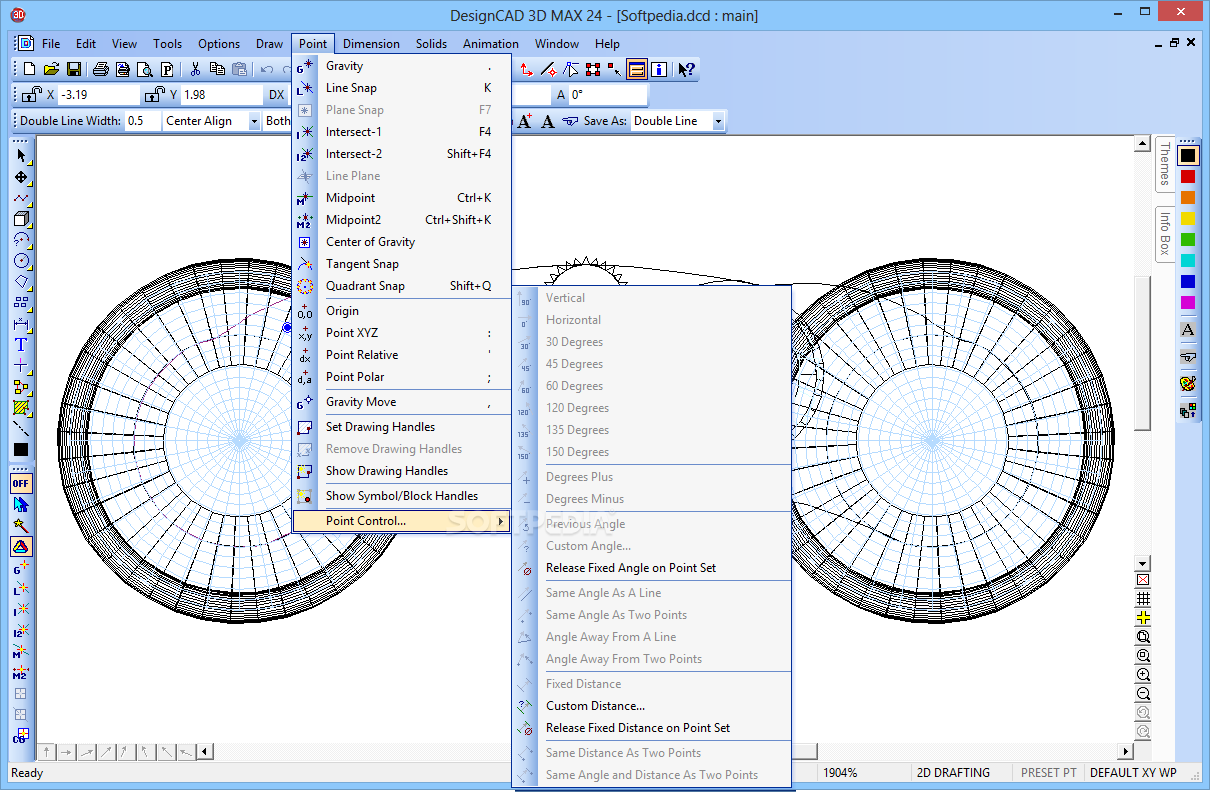Toggle the highlighted layers toolbar button
This screenshot has height=792, width=1210.
click(x=636, y=69)
